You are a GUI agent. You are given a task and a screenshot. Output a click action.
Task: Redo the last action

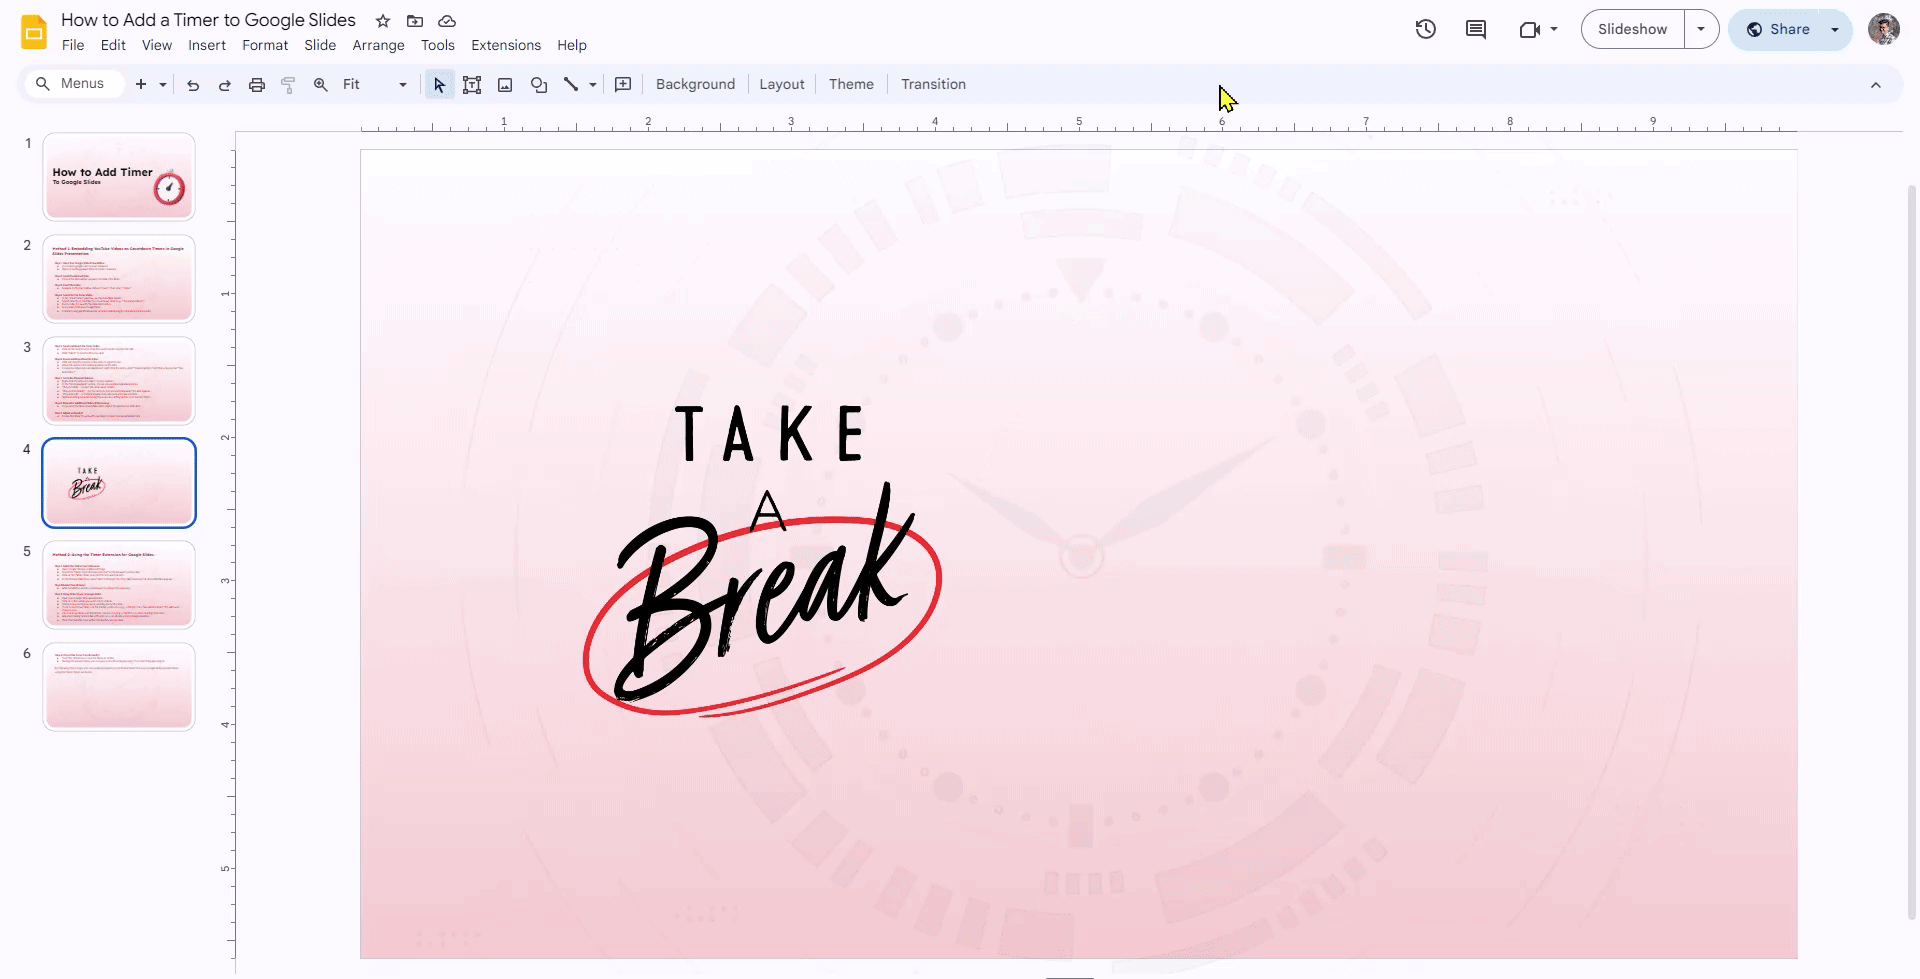pyautogui.click(x=224, y=84)
